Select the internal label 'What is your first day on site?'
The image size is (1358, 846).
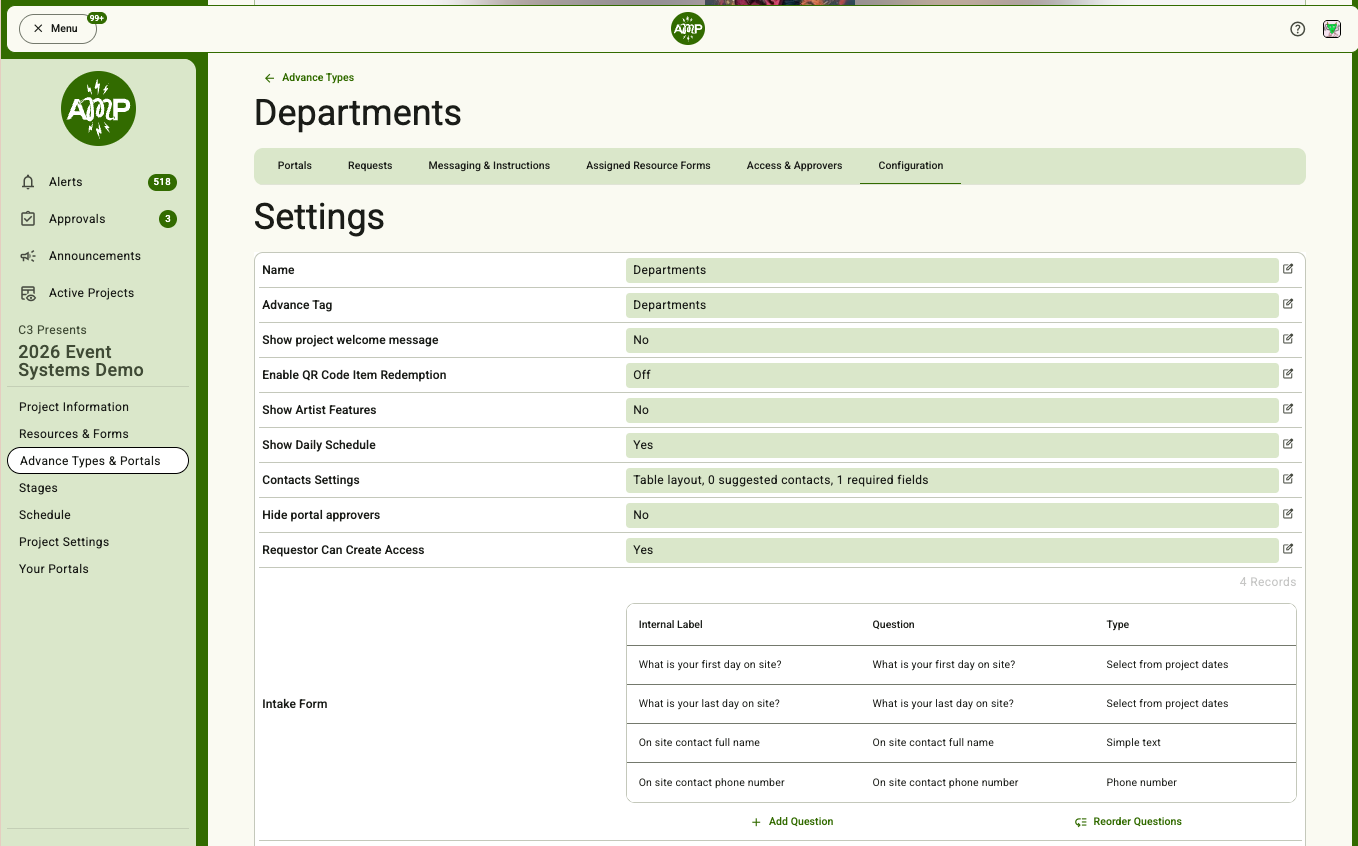[x=710, y=664]
